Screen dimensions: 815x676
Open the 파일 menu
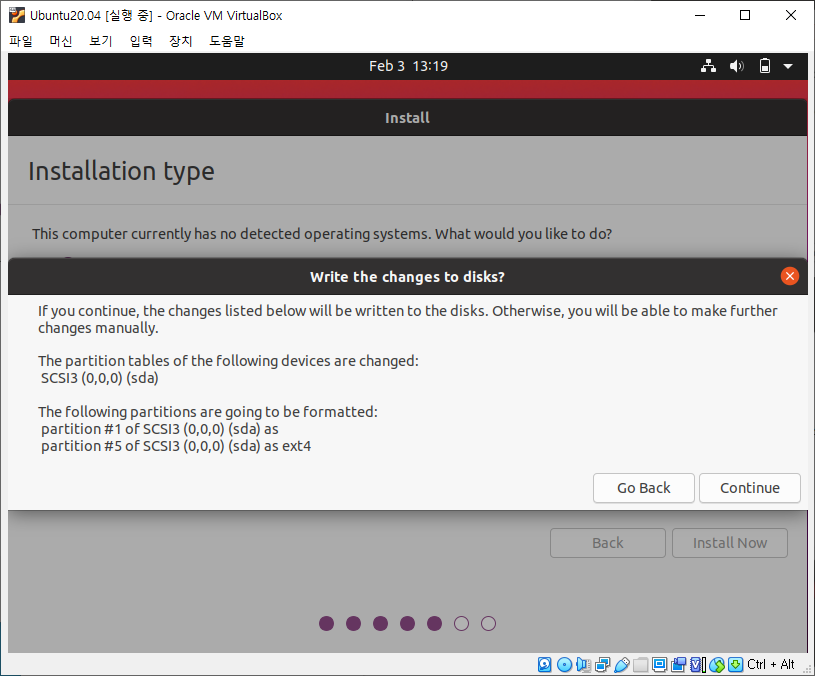tap(21, 41)
